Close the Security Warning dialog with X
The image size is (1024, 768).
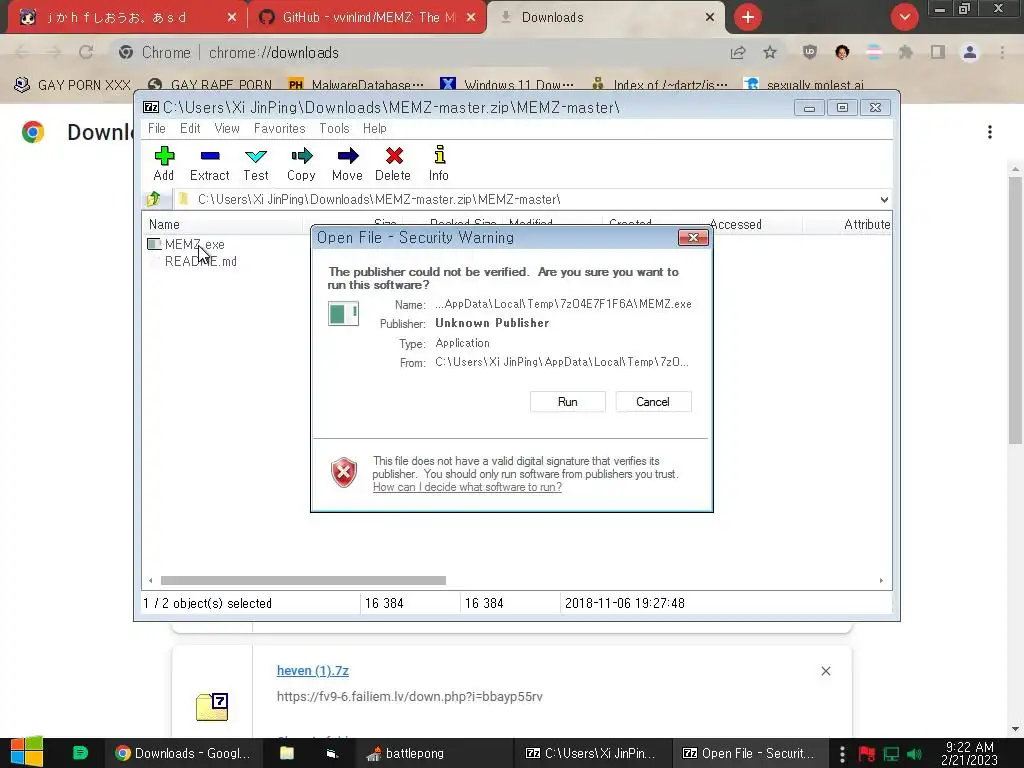tap(693, 238)
